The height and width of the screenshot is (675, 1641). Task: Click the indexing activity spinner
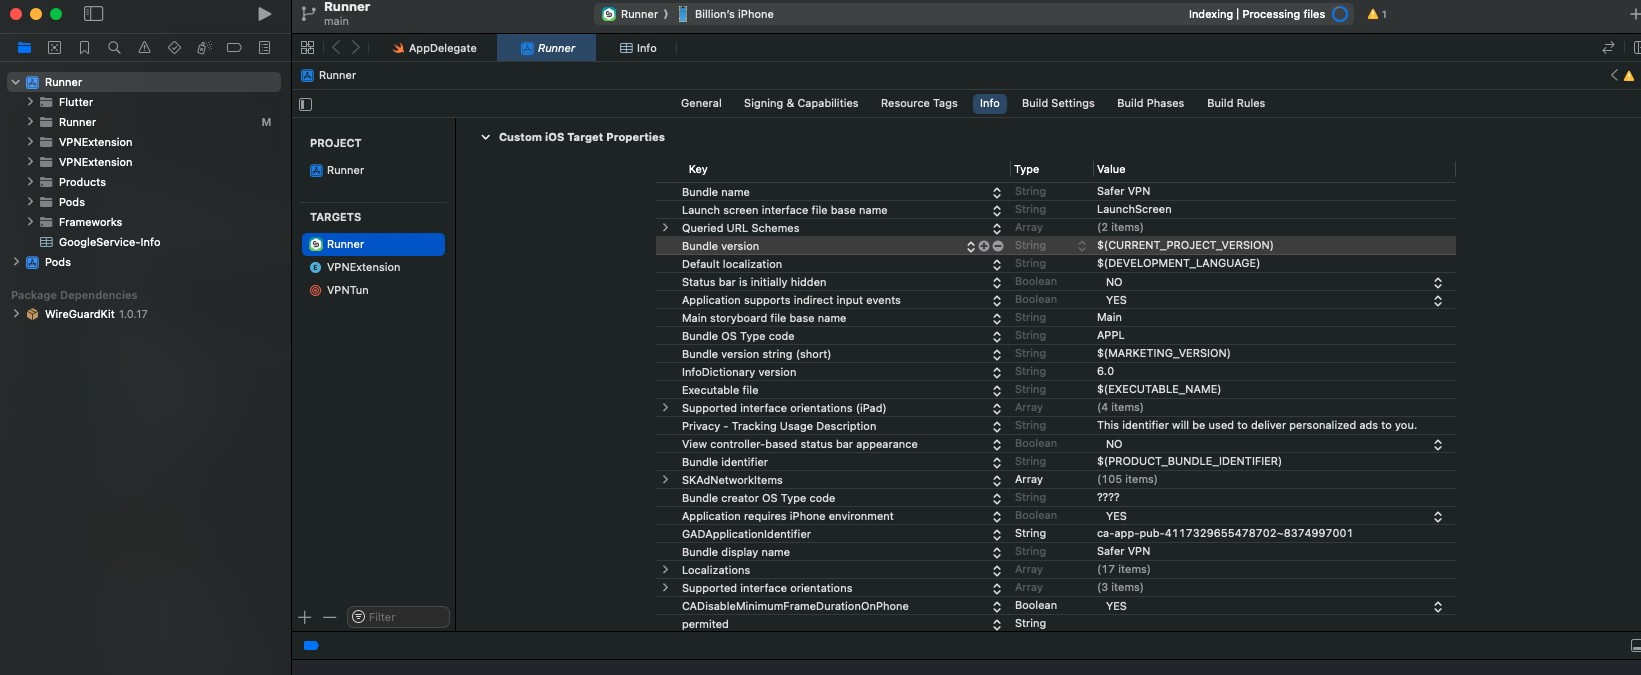[x=1340, y=14]
